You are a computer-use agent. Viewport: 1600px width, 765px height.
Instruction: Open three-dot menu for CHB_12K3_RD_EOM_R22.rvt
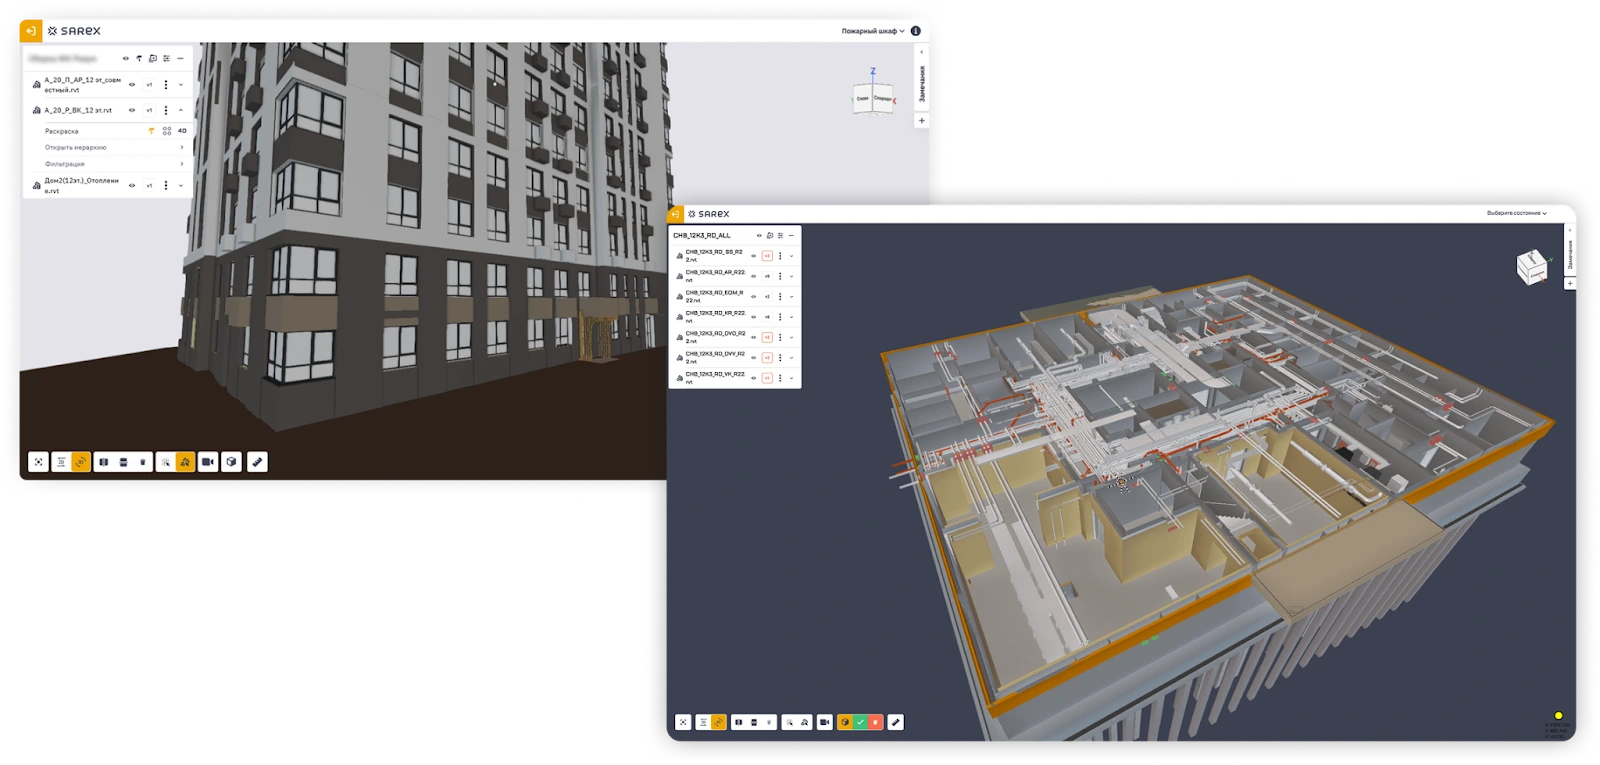[780, 297]
